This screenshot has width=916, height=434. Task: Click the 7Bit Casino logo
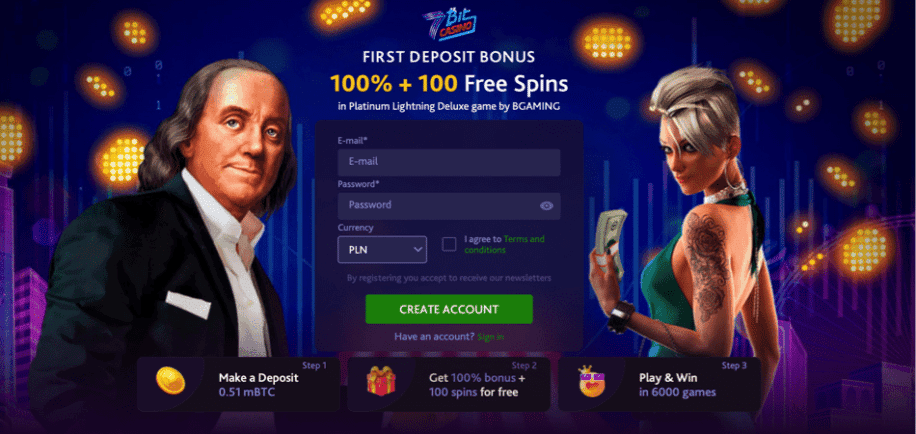(x=449, y=23)
